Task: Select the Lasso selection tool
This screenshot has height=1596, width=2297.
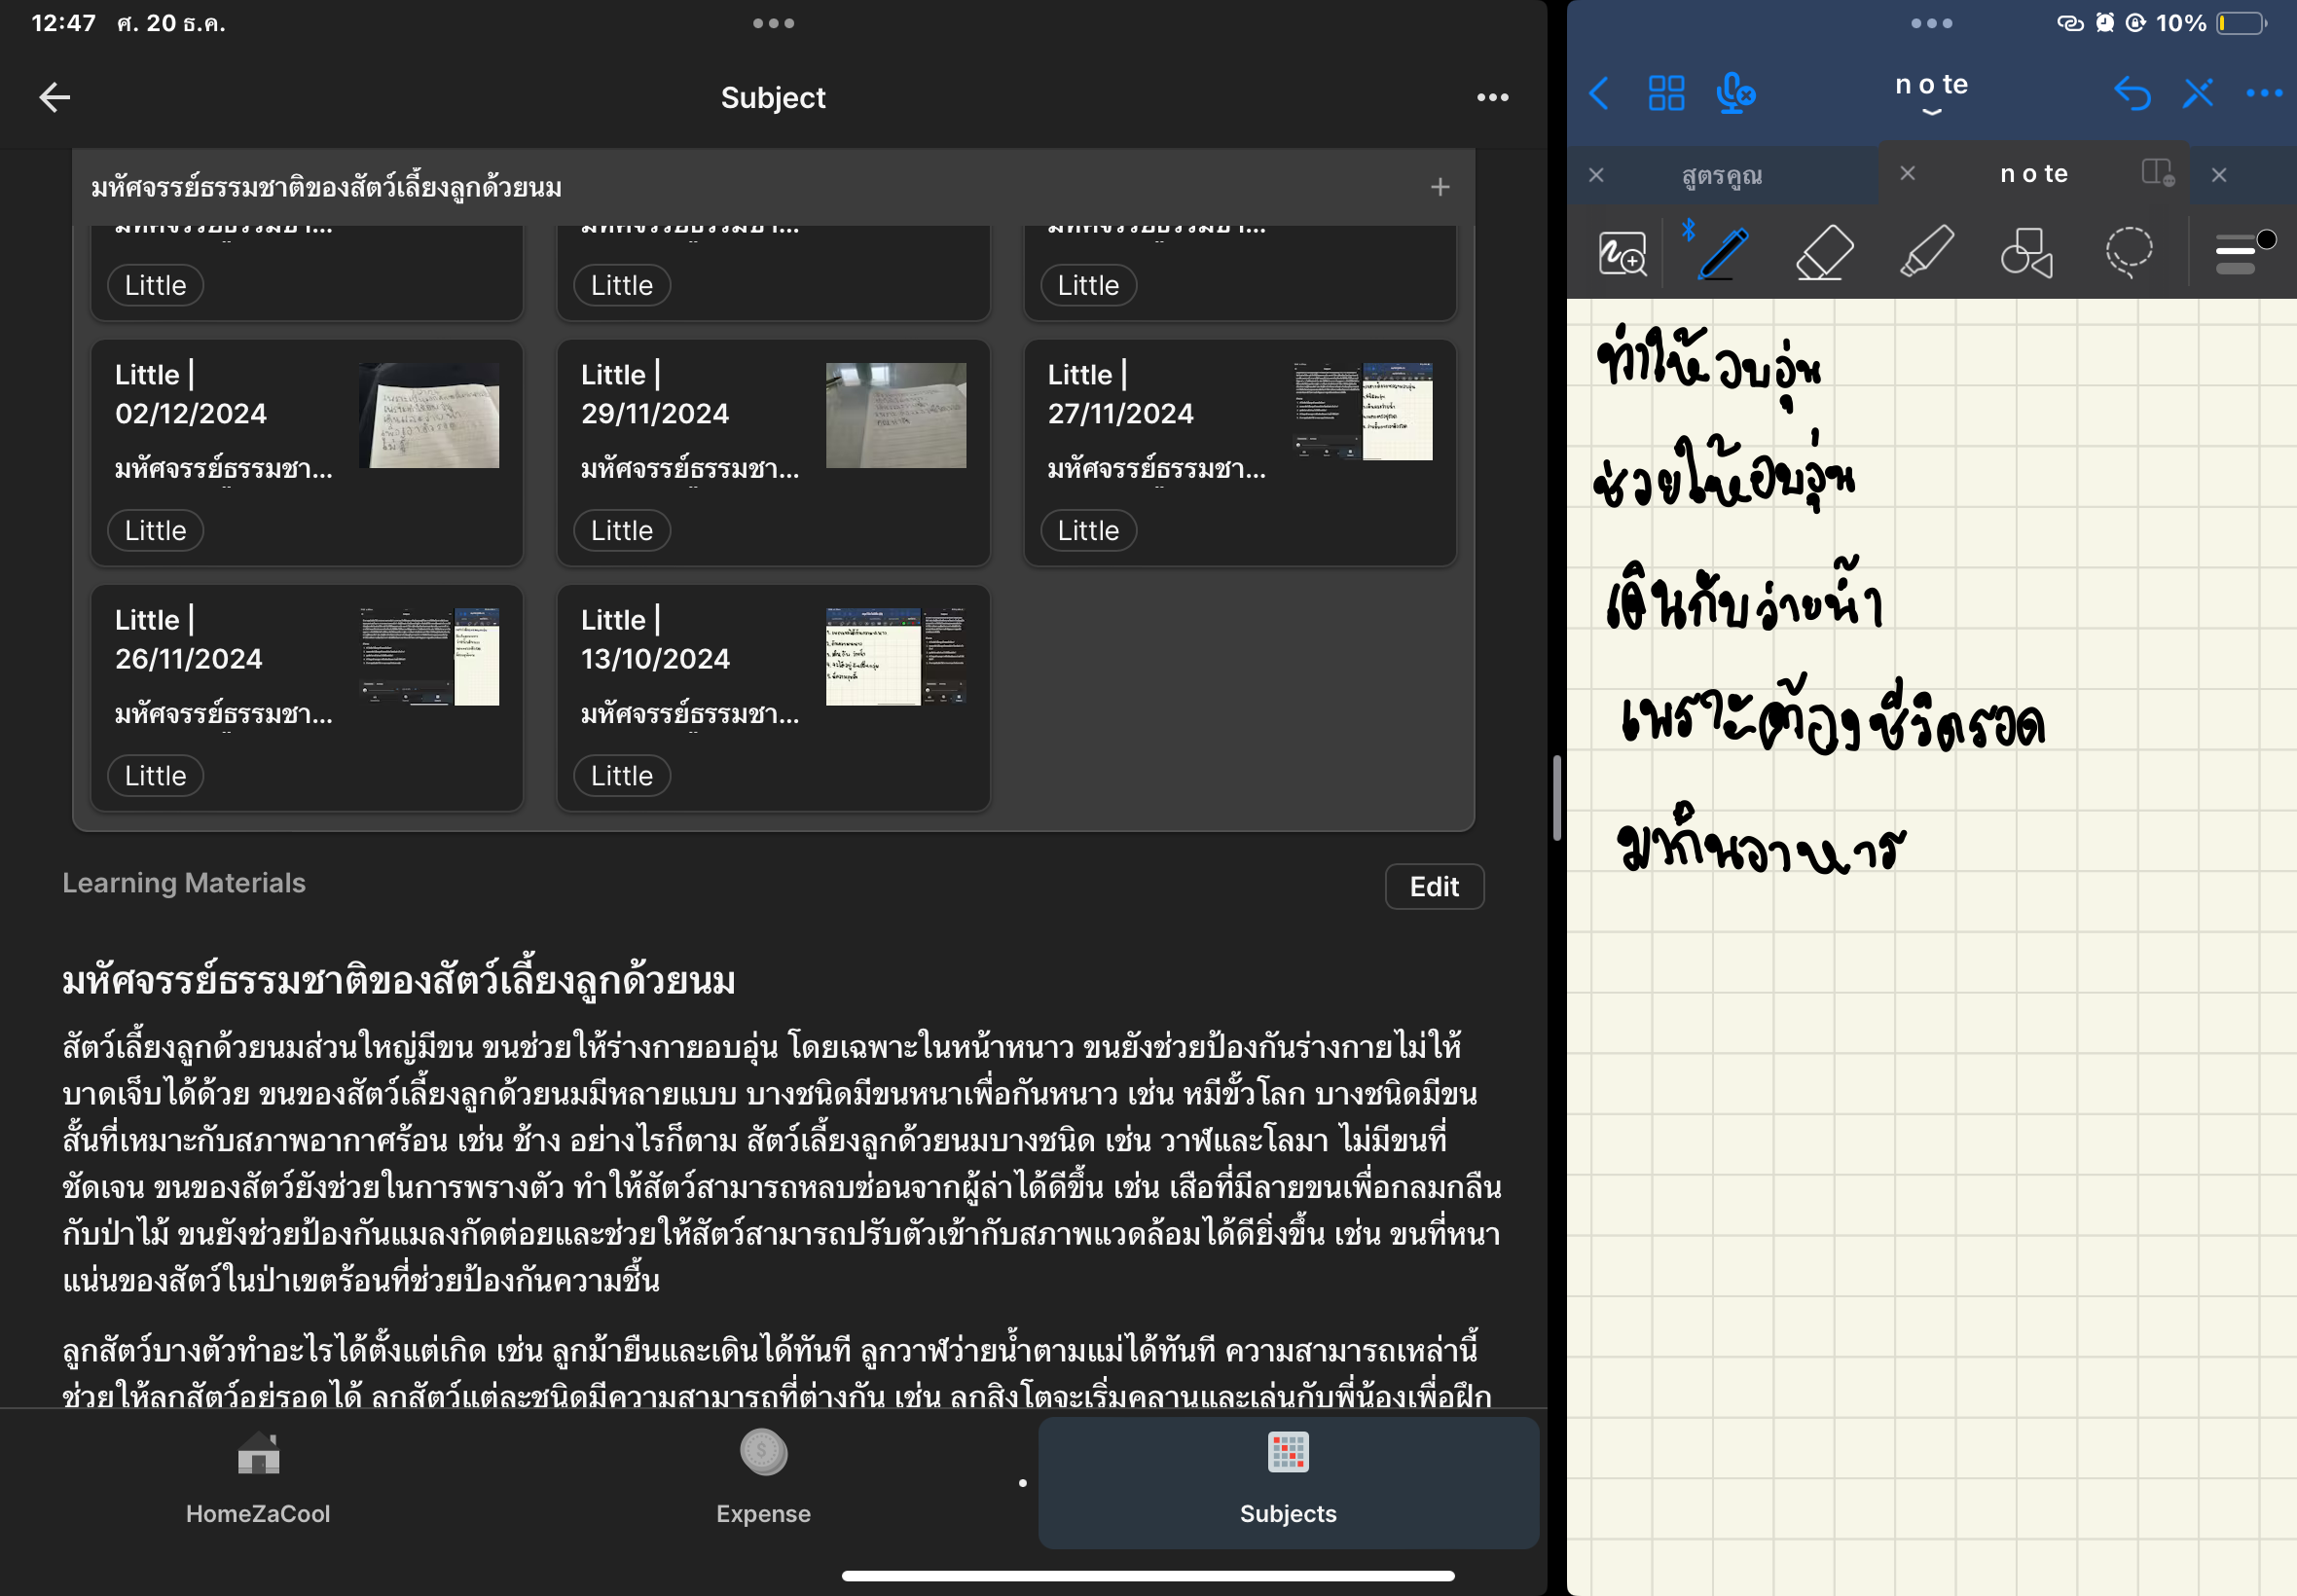Action: pos(2129,252)
